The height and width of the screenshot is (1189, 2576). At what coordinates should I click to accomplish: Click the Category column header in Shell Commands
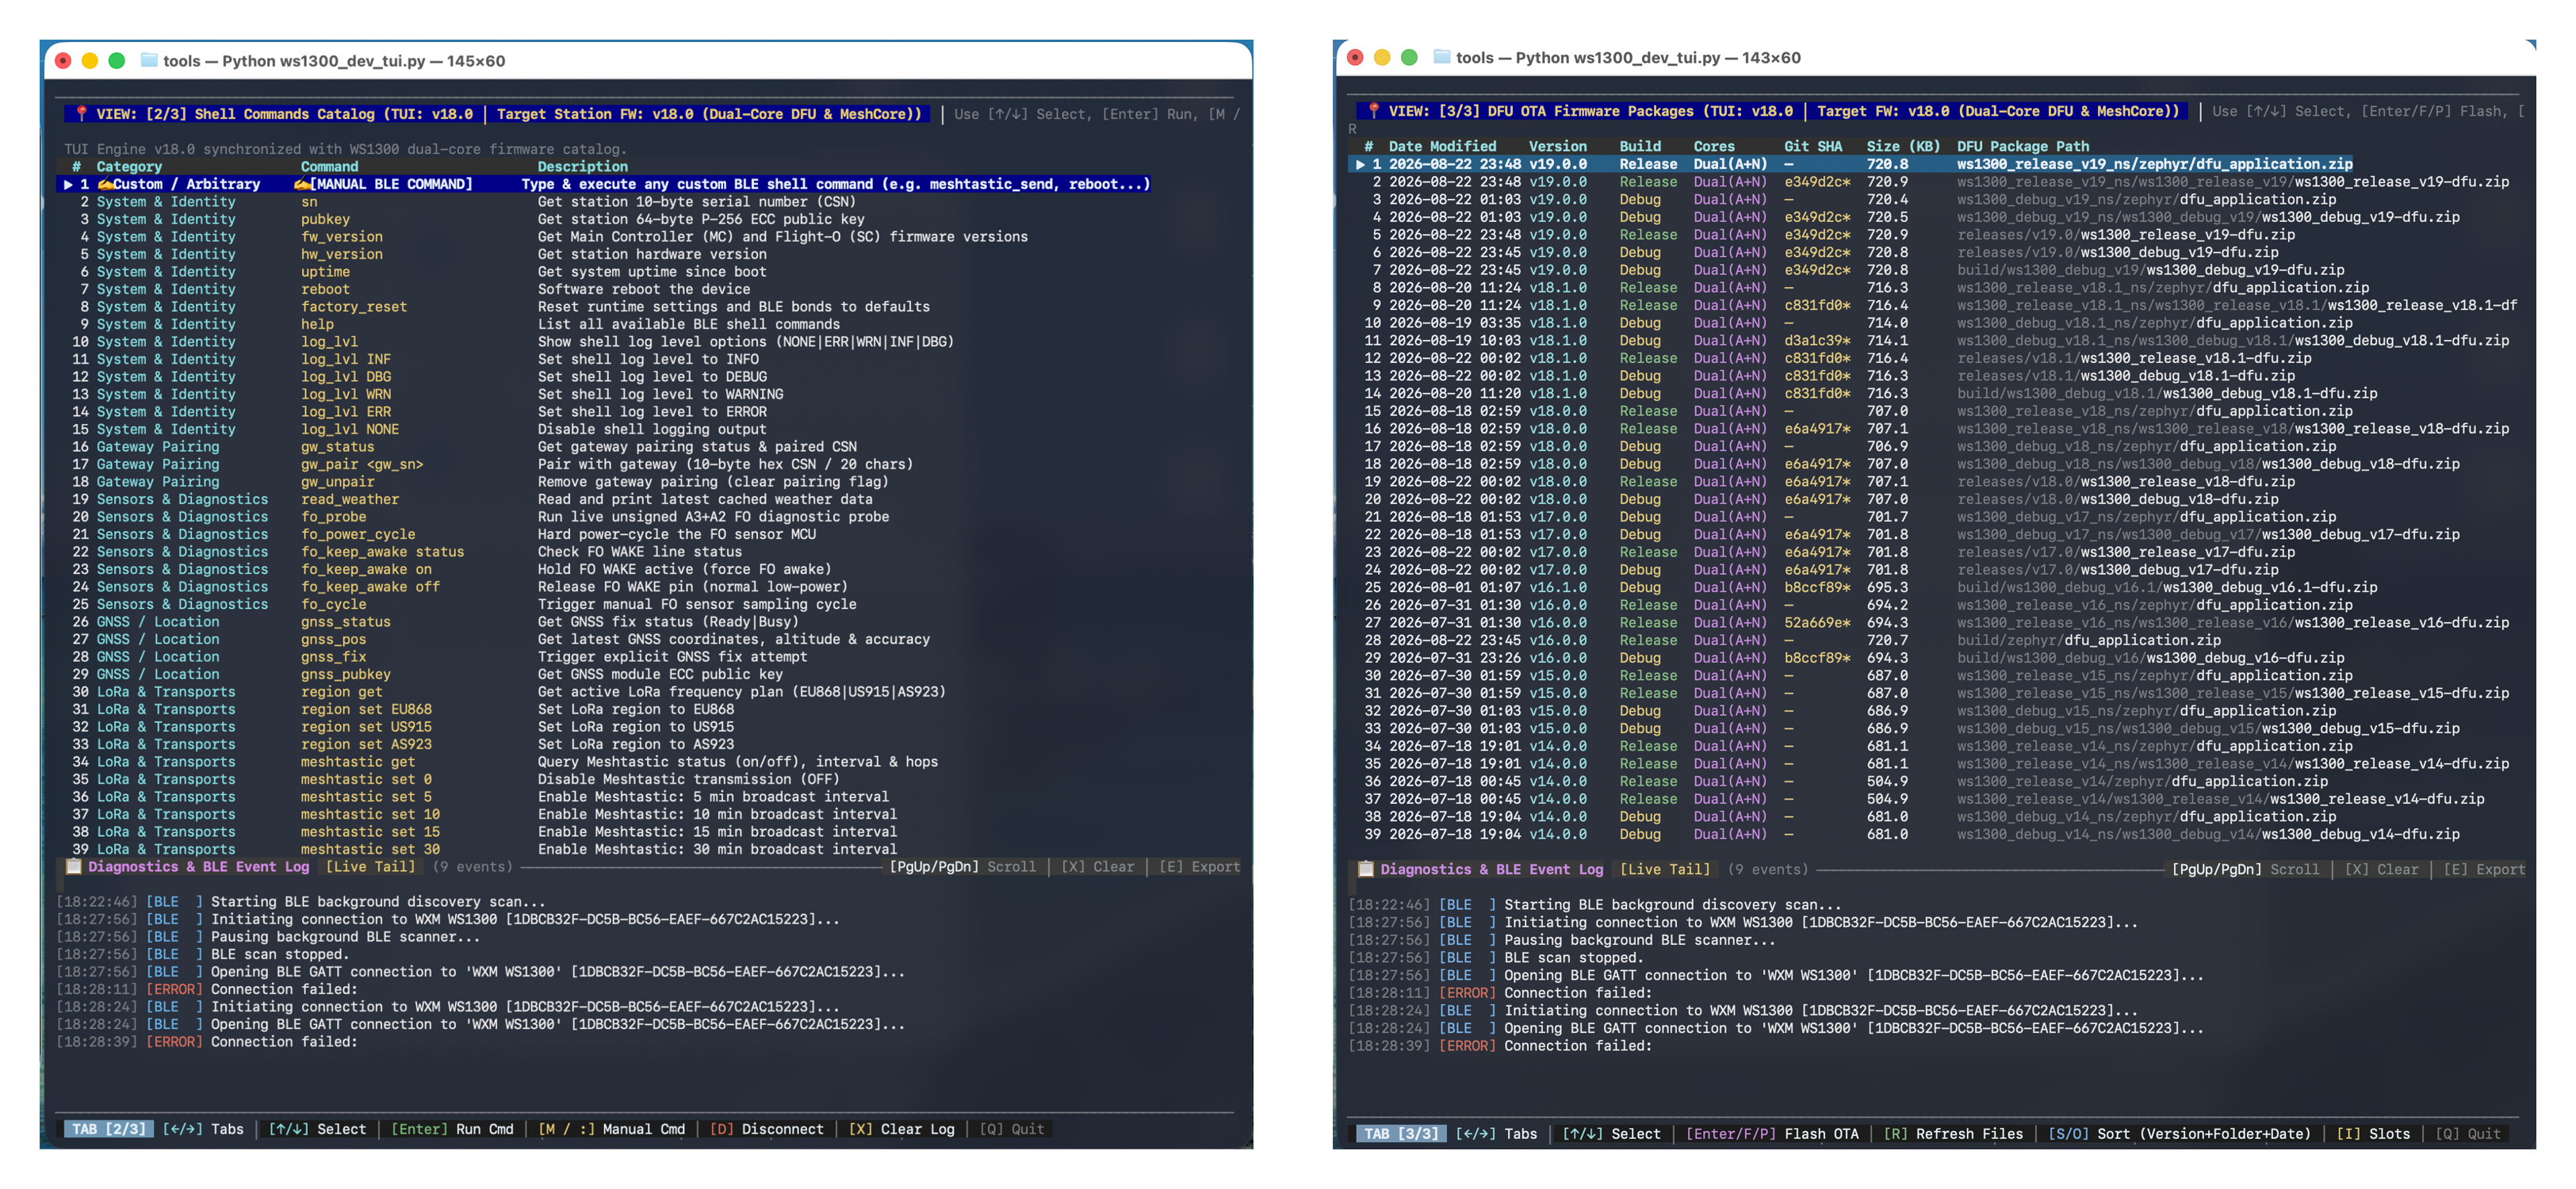129,167
